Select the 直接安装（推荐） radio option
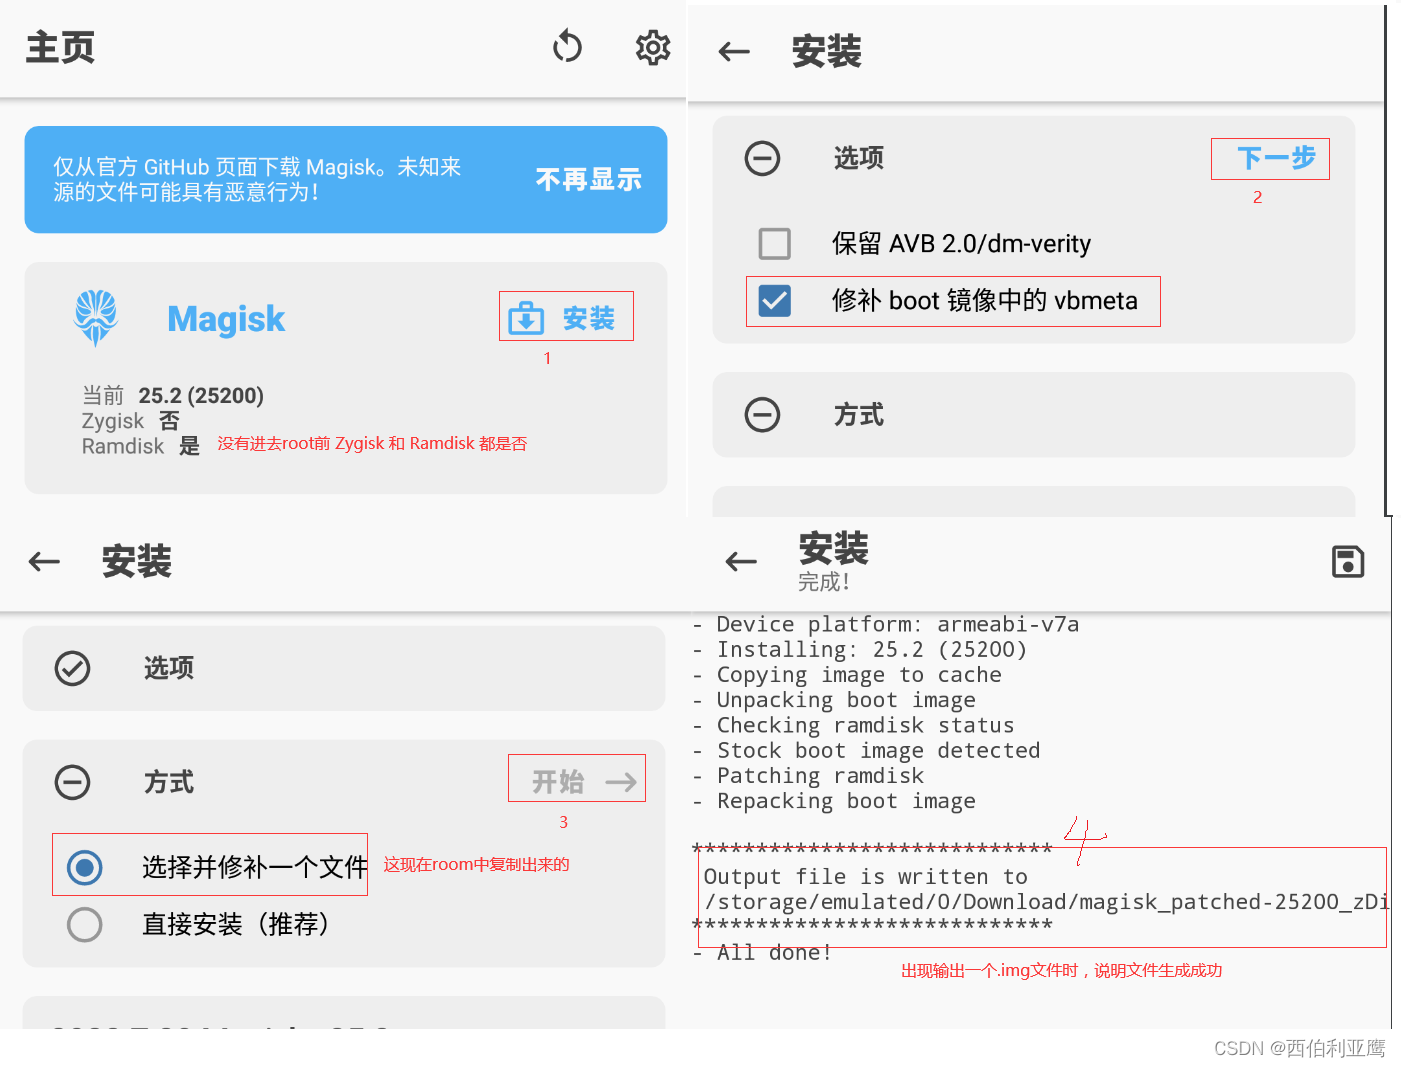Image resolution: width=1401 pixels, height=1067 pixels. coord(85,924)
